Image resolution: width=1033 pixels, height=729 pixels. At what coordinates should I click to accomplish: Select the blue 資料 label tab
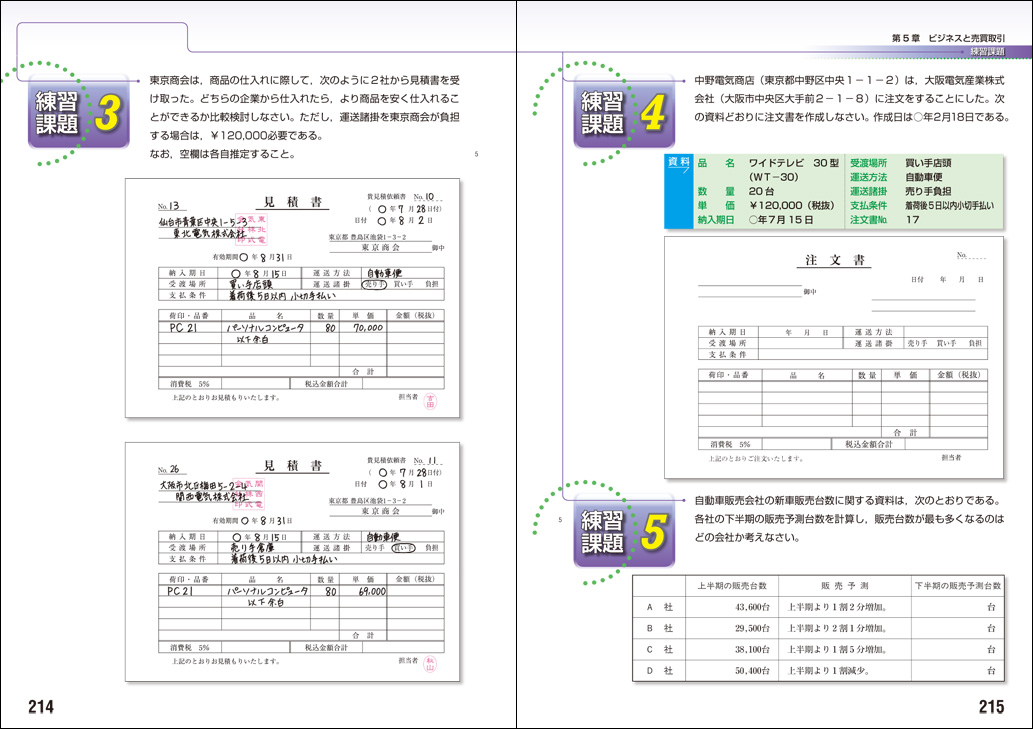coord(679,192)
